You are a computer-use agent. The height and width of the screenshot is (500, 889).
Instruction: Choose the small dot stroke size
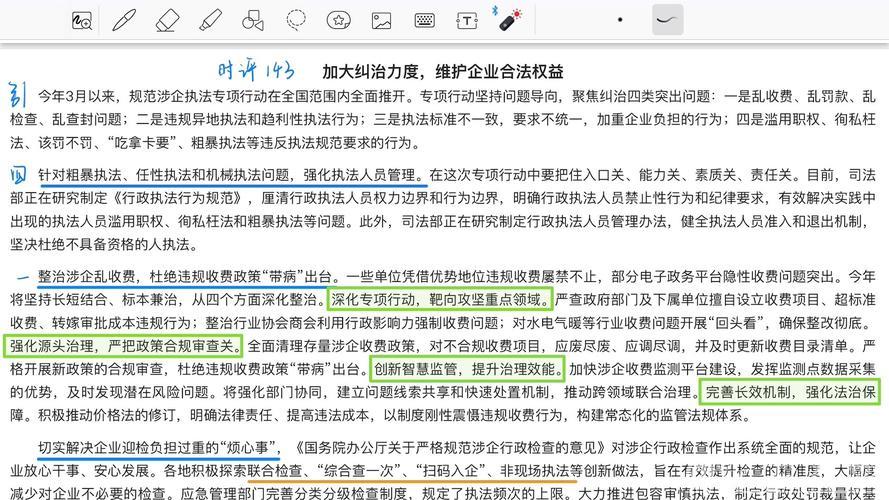tap(620, 20)
